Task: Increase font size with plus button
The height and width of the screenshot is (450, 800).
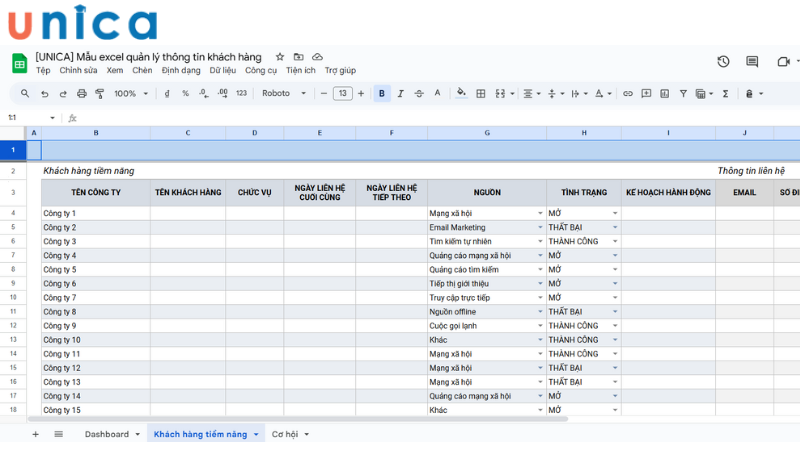Action: tap(361, 94)
